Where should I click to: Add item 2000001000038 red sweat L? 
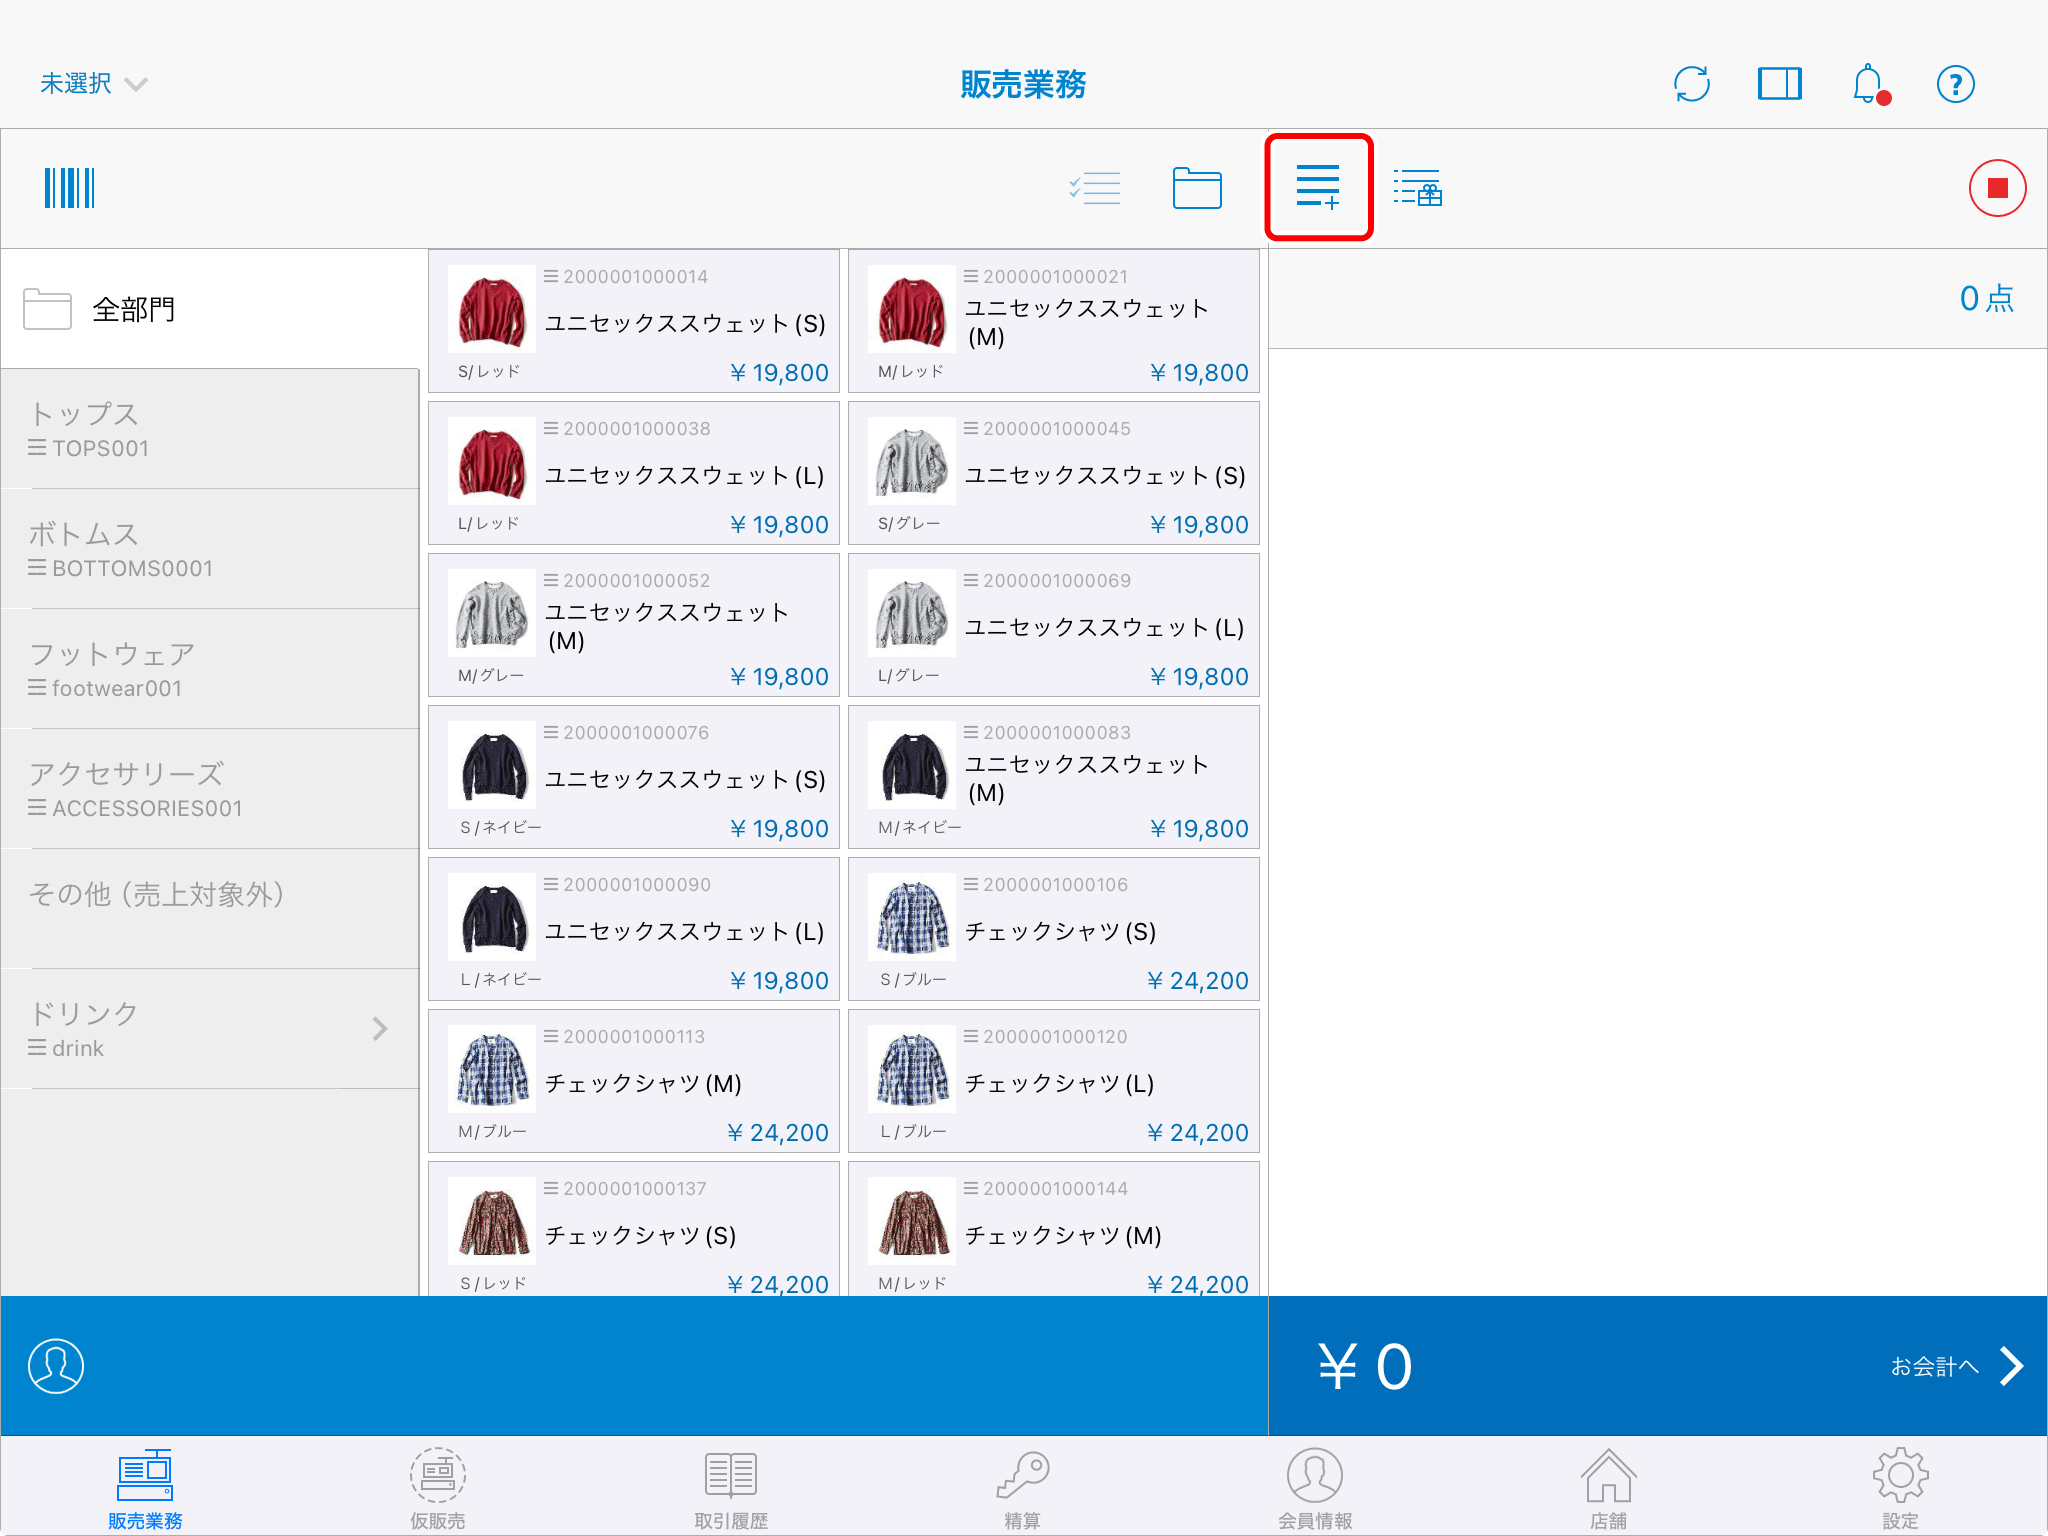pyautogui.click(x=634, y=473)
